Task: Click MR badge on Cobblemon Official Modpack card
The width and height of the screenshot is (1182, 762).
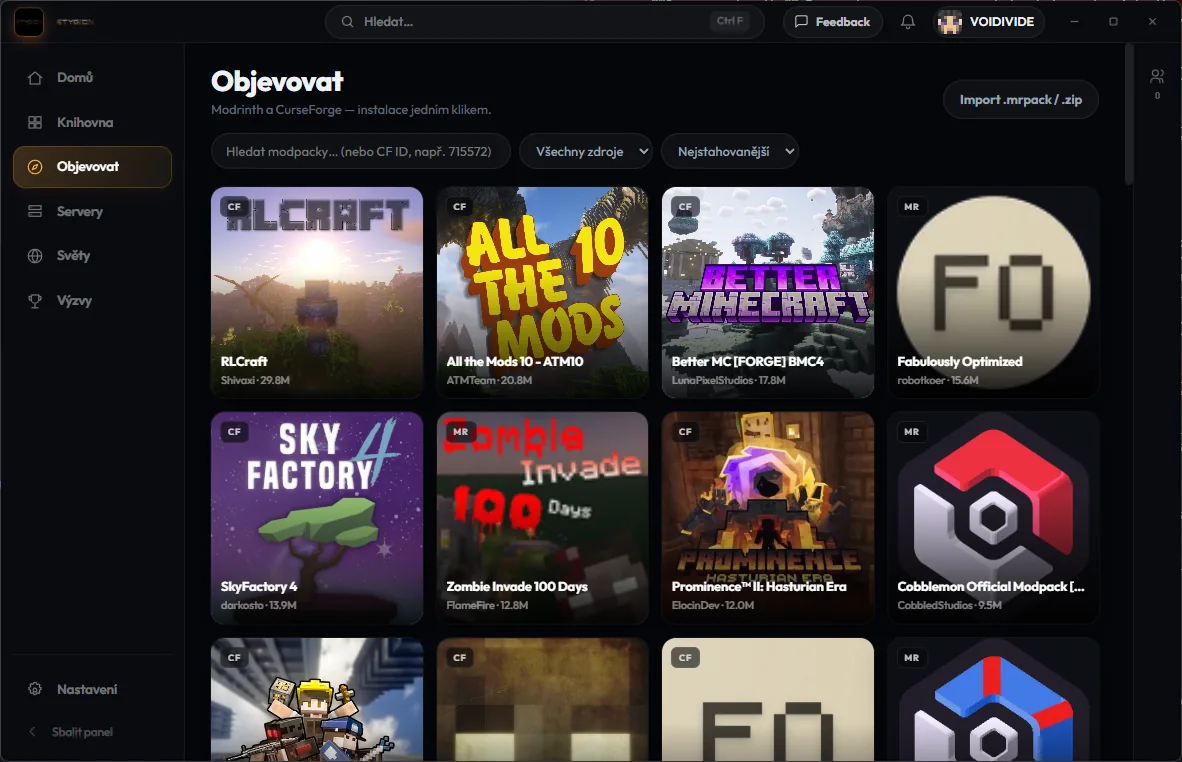Action: (x=911, y=432)
